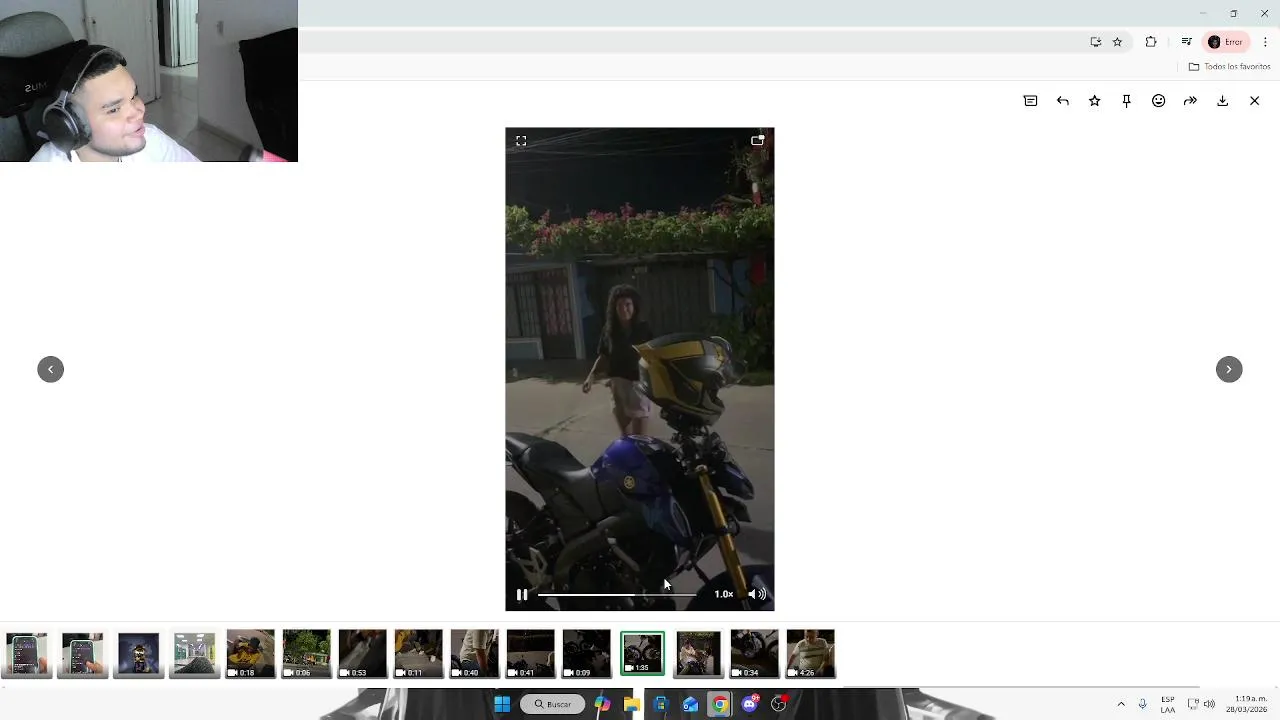Screen dimensions: 1280x720
Task: Select the 4:26 video thumbnail
Action: [810, 653]
